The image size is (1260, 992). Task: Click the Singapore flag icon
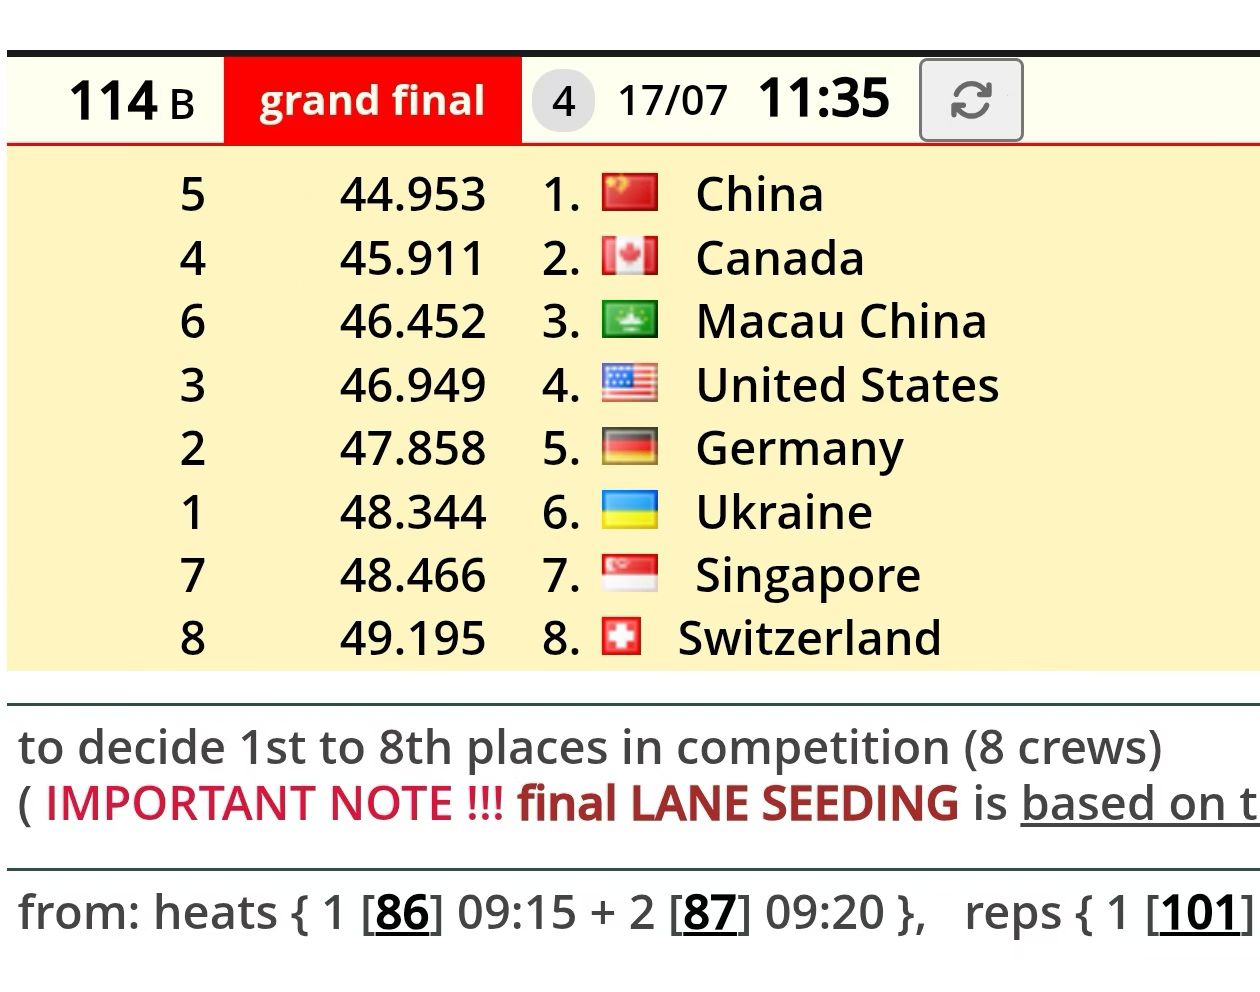(x=630, y=574)
